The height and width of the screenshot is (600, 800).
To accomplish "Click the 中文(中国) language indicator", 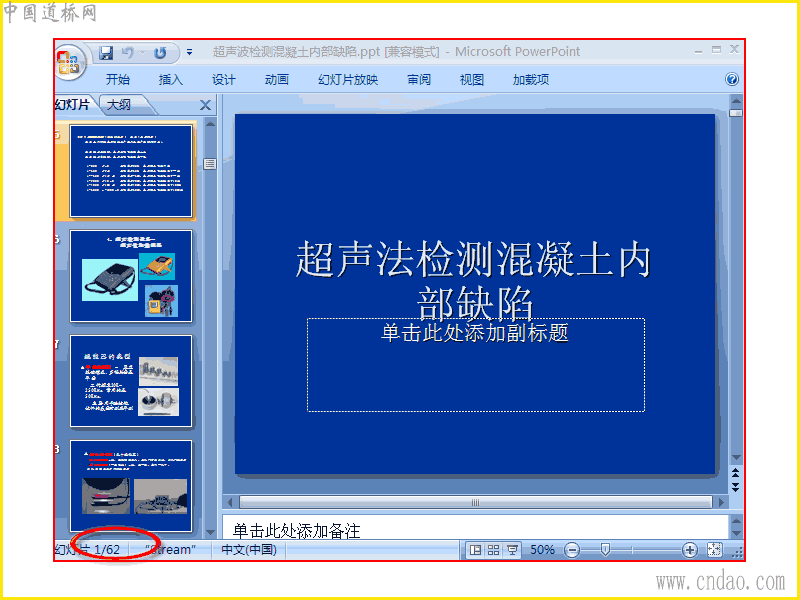I will pyautogui.click(x=249, y=549).
